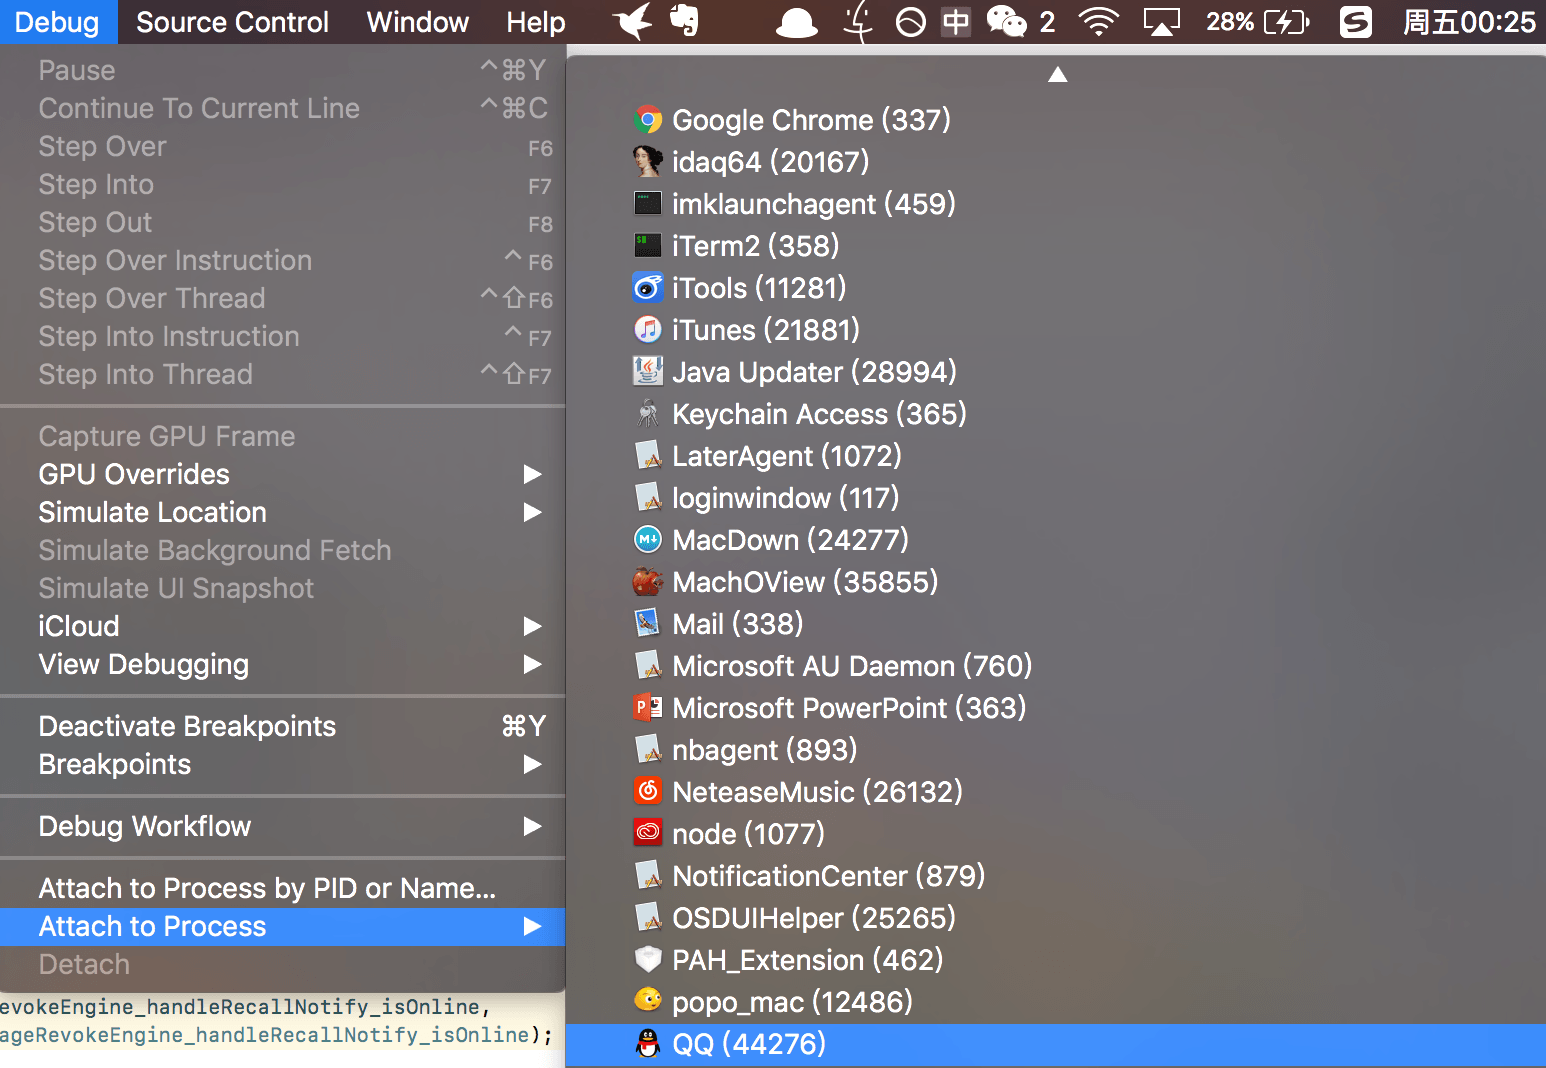Open the Source Control menu
The height and width of the screenshot is (1068, 1546).
pos(232,22)
